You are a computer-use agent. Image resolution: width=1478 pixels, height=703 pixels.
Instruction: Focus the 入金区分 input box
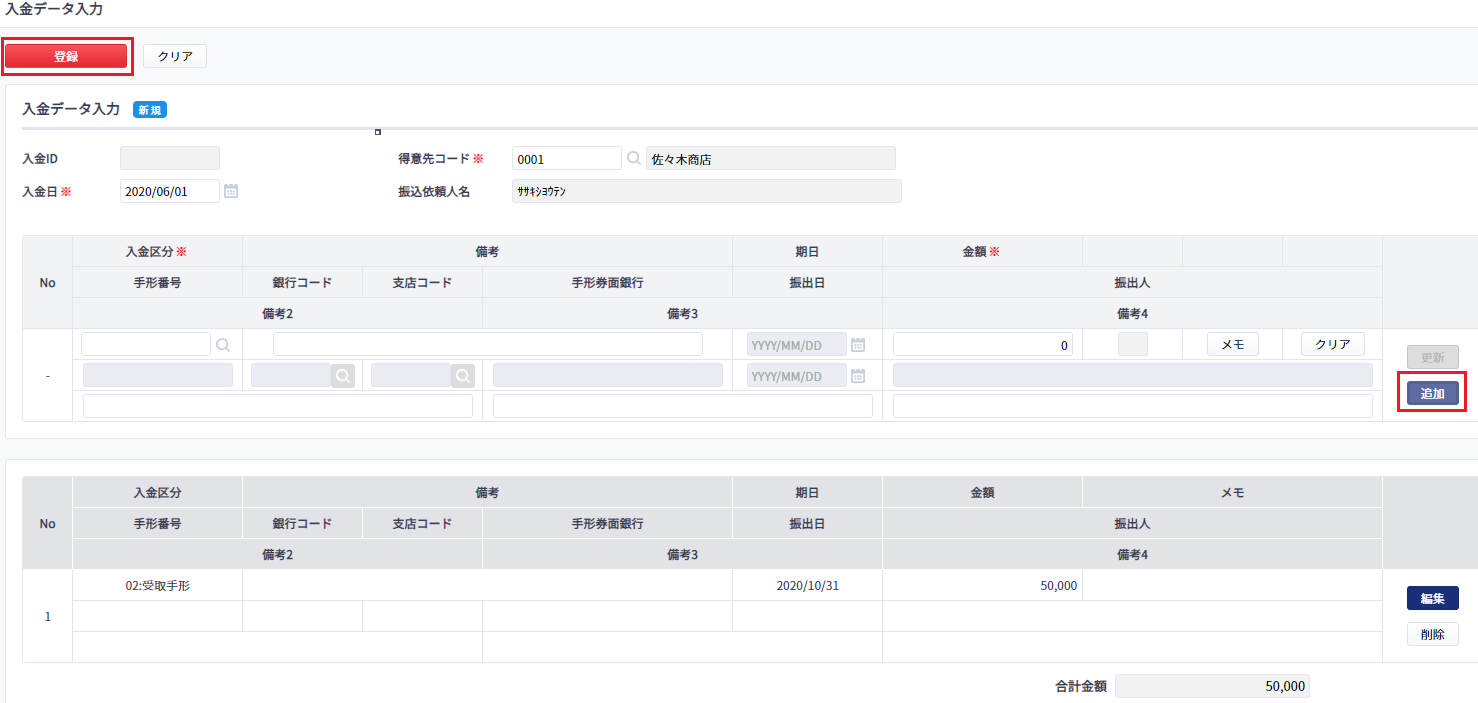(146, 345)
